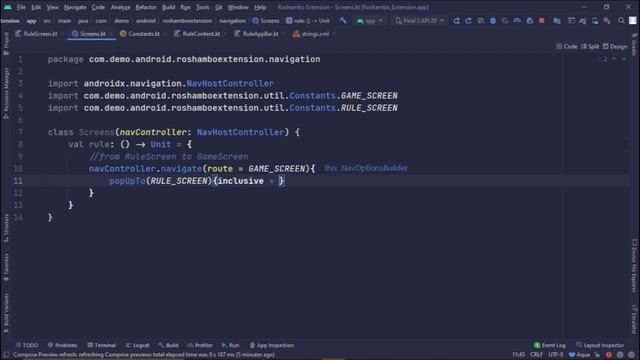Click the tool windows quick-access icon in status bar
Image resolution: width=640 pixels, height=360 pixels.
[x=5, y=355]
